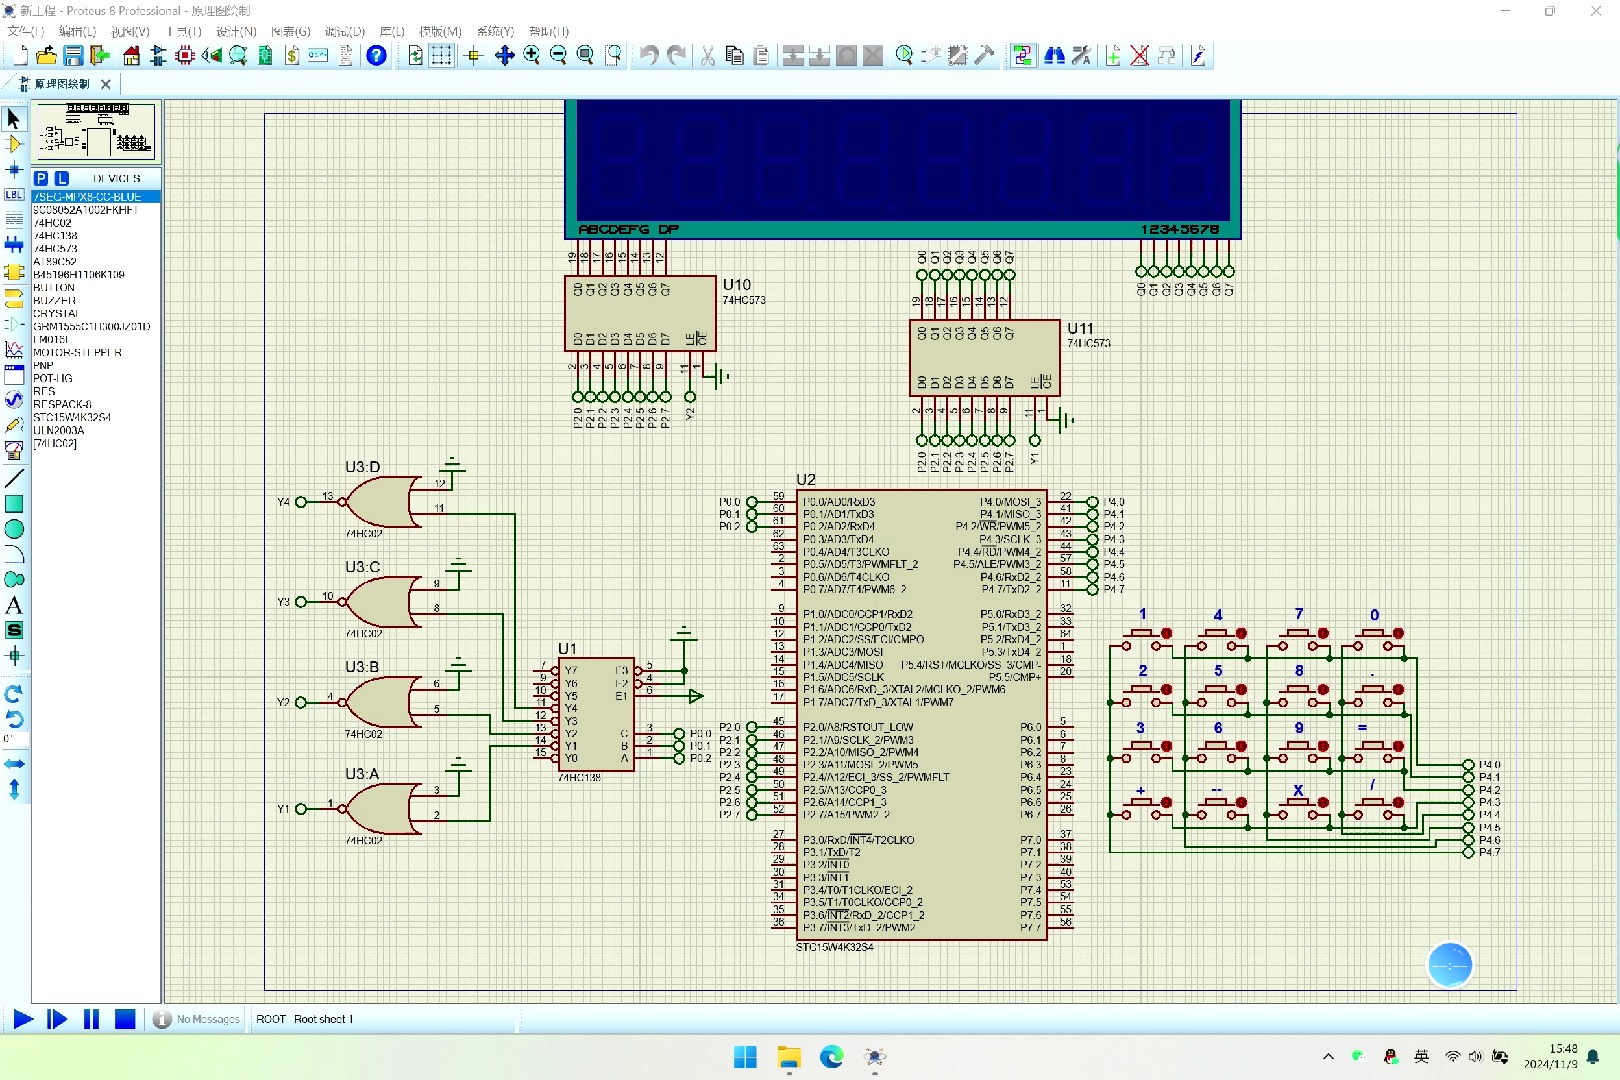Select the Component mode tool
This screenshot has width=1620, height=1080.
coord(14,144)
